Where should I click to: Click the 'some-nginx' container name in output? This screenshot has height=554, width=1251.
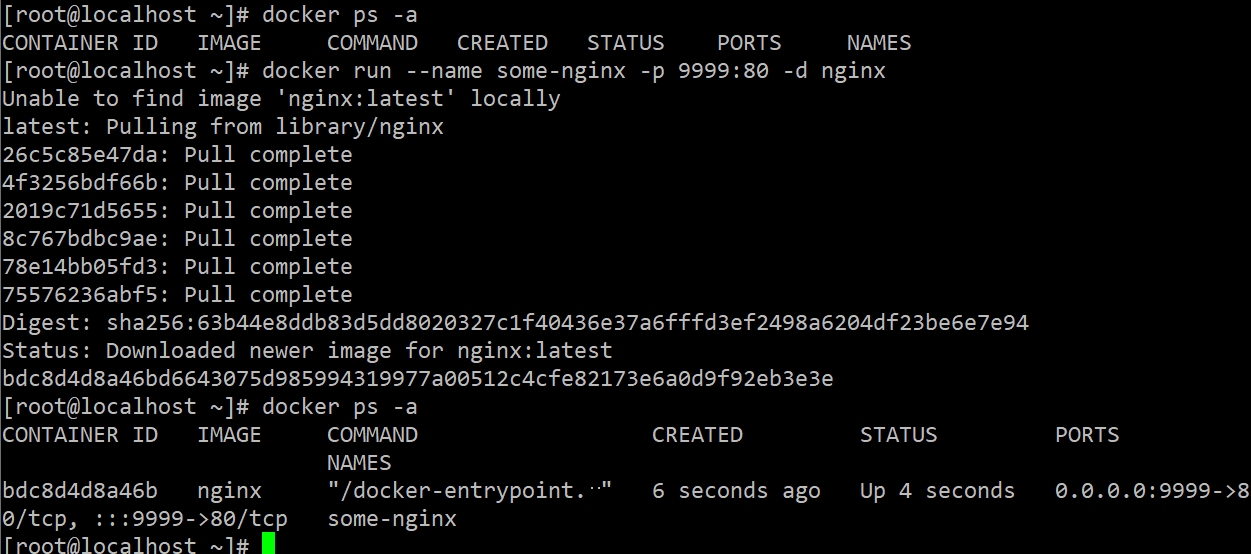point(392,519)
